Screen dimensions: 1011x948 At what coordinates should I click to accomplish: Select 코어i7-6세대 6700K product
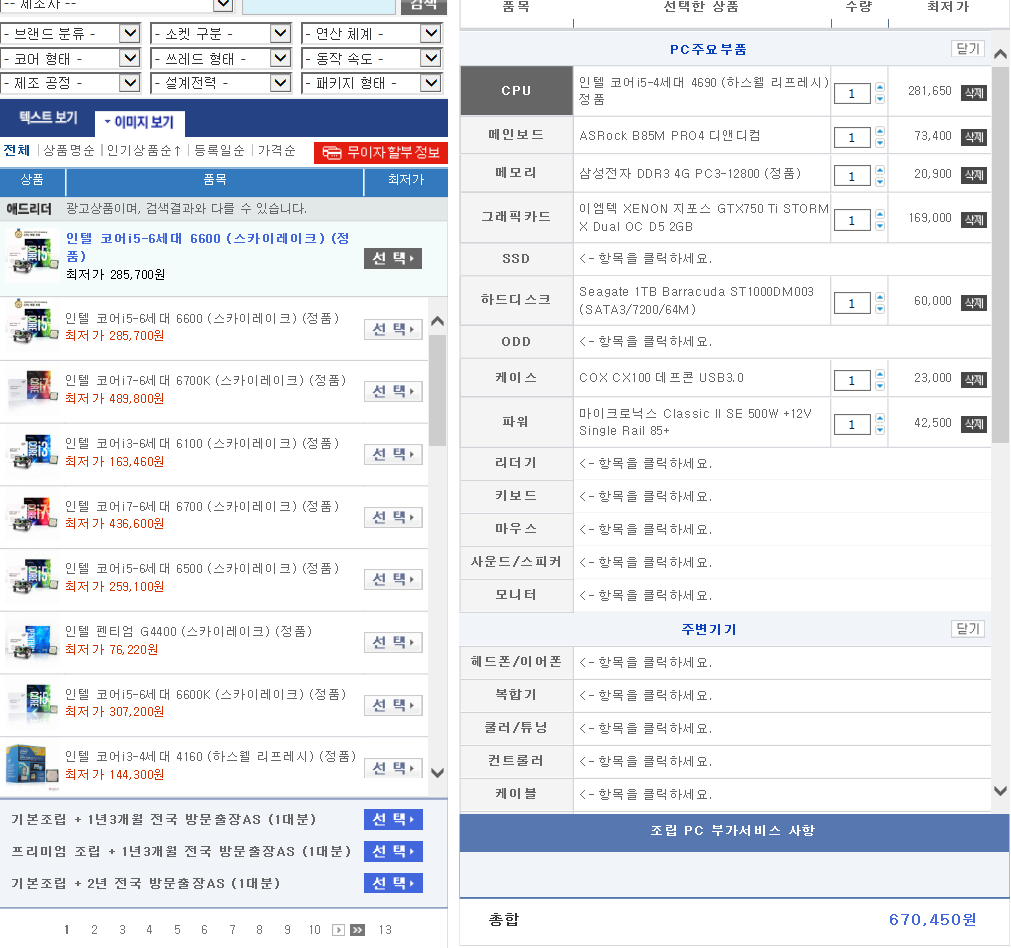point(393,391)
